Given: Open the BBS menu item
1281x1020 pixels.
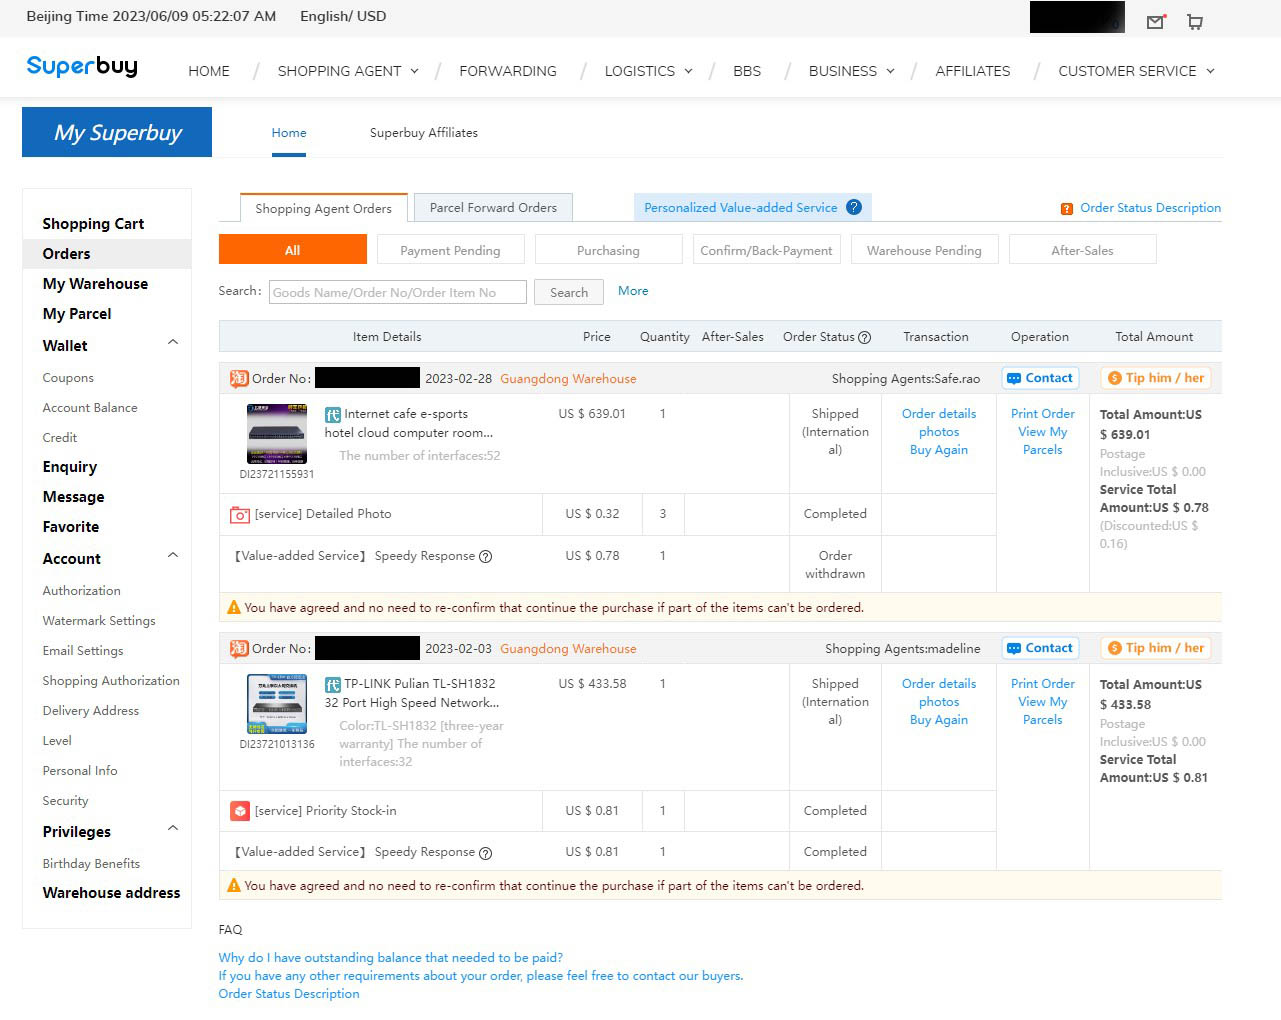Looking at the screenshot, I should click(x=747, y=71).
